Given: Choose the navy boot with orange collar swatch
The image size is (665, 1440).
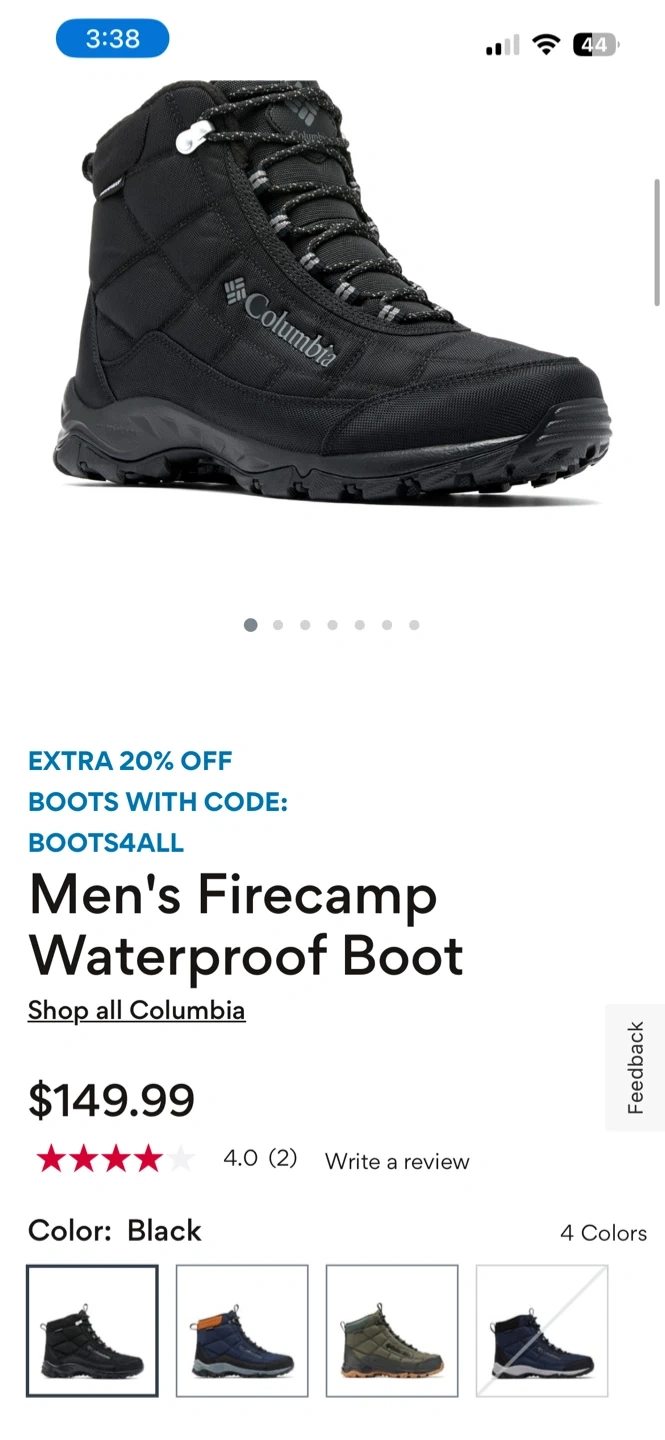Looking at the screenshot, I should 242,1331.
